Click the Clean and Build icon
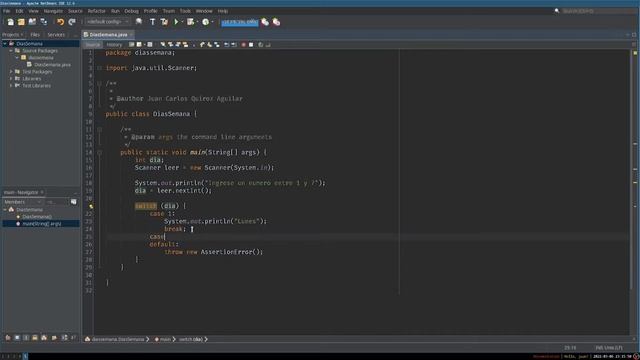Image resolution: width=640 pixels, height=360 pixels. click(x=164, y=22)
